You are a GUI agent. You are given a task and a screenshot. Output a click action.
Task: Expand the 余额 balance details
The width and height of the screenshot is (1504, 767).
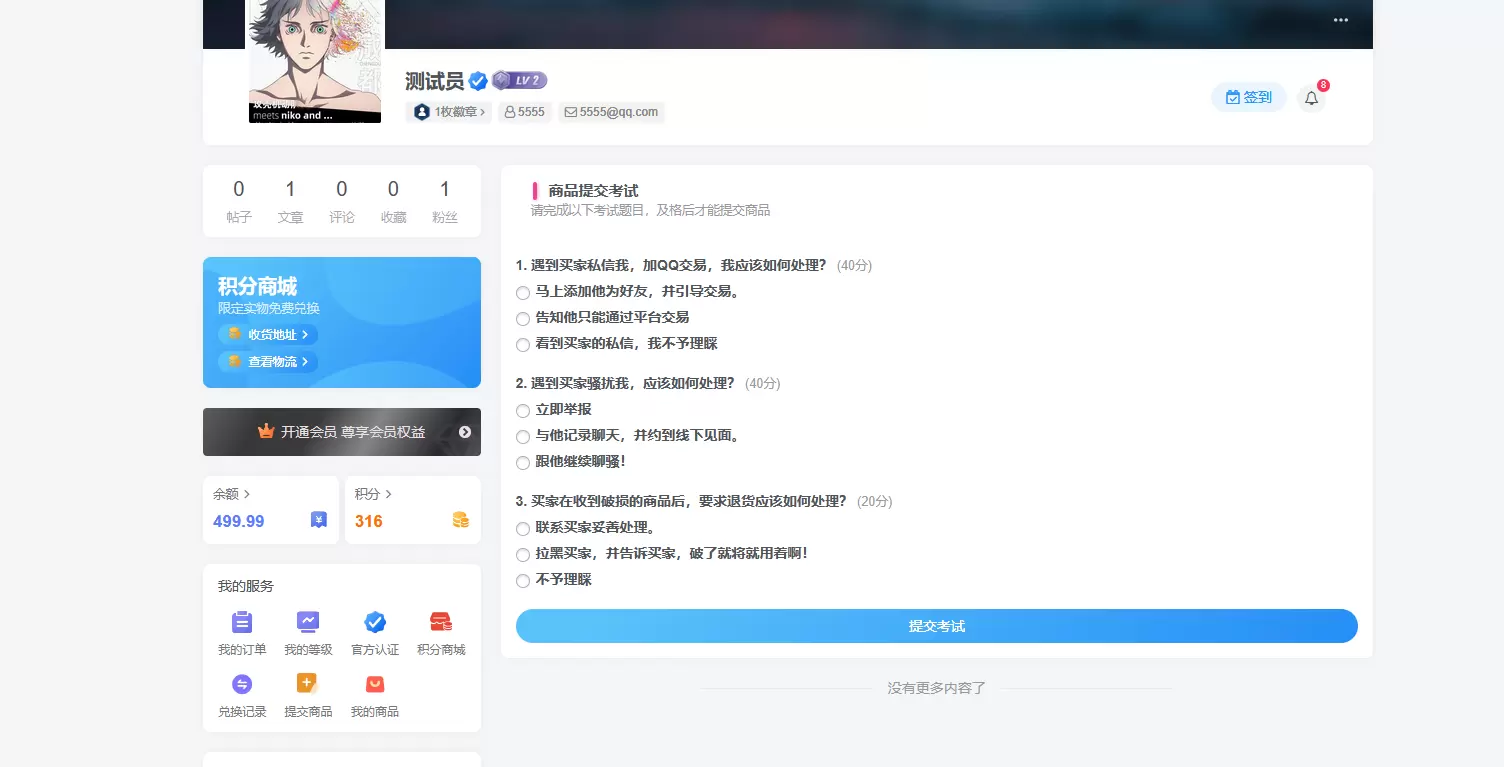(232, 494)
